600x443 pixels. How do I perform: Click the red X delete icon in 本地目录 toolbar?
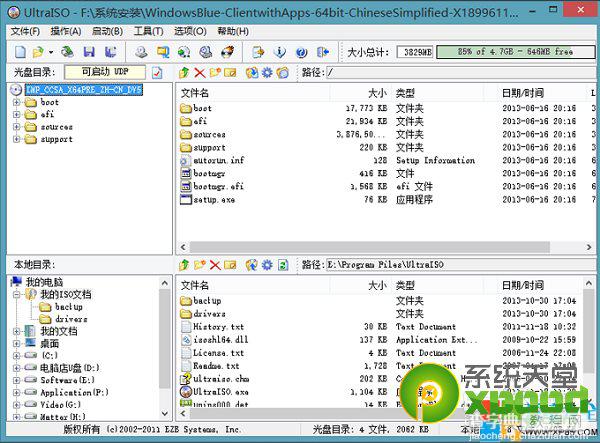(x=215, y=265)
